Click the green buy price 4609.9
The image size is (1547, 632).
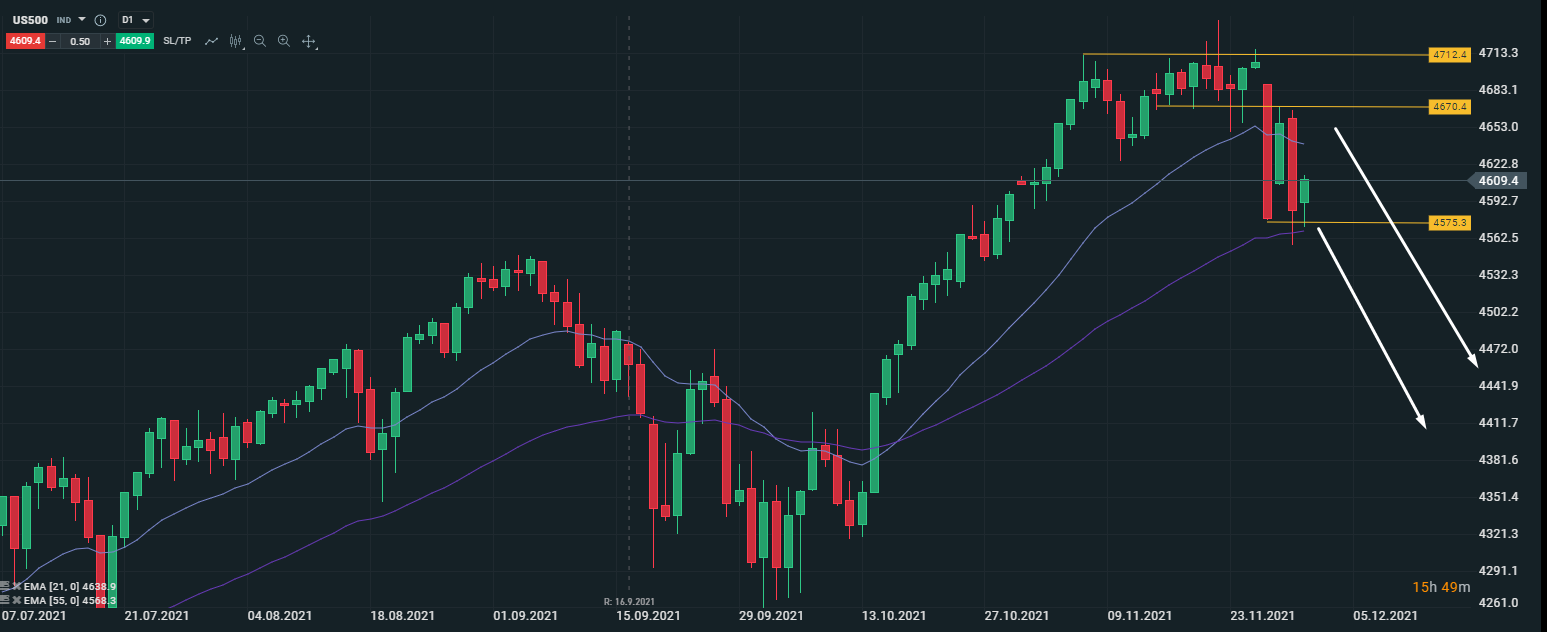[x=134, y=41]
